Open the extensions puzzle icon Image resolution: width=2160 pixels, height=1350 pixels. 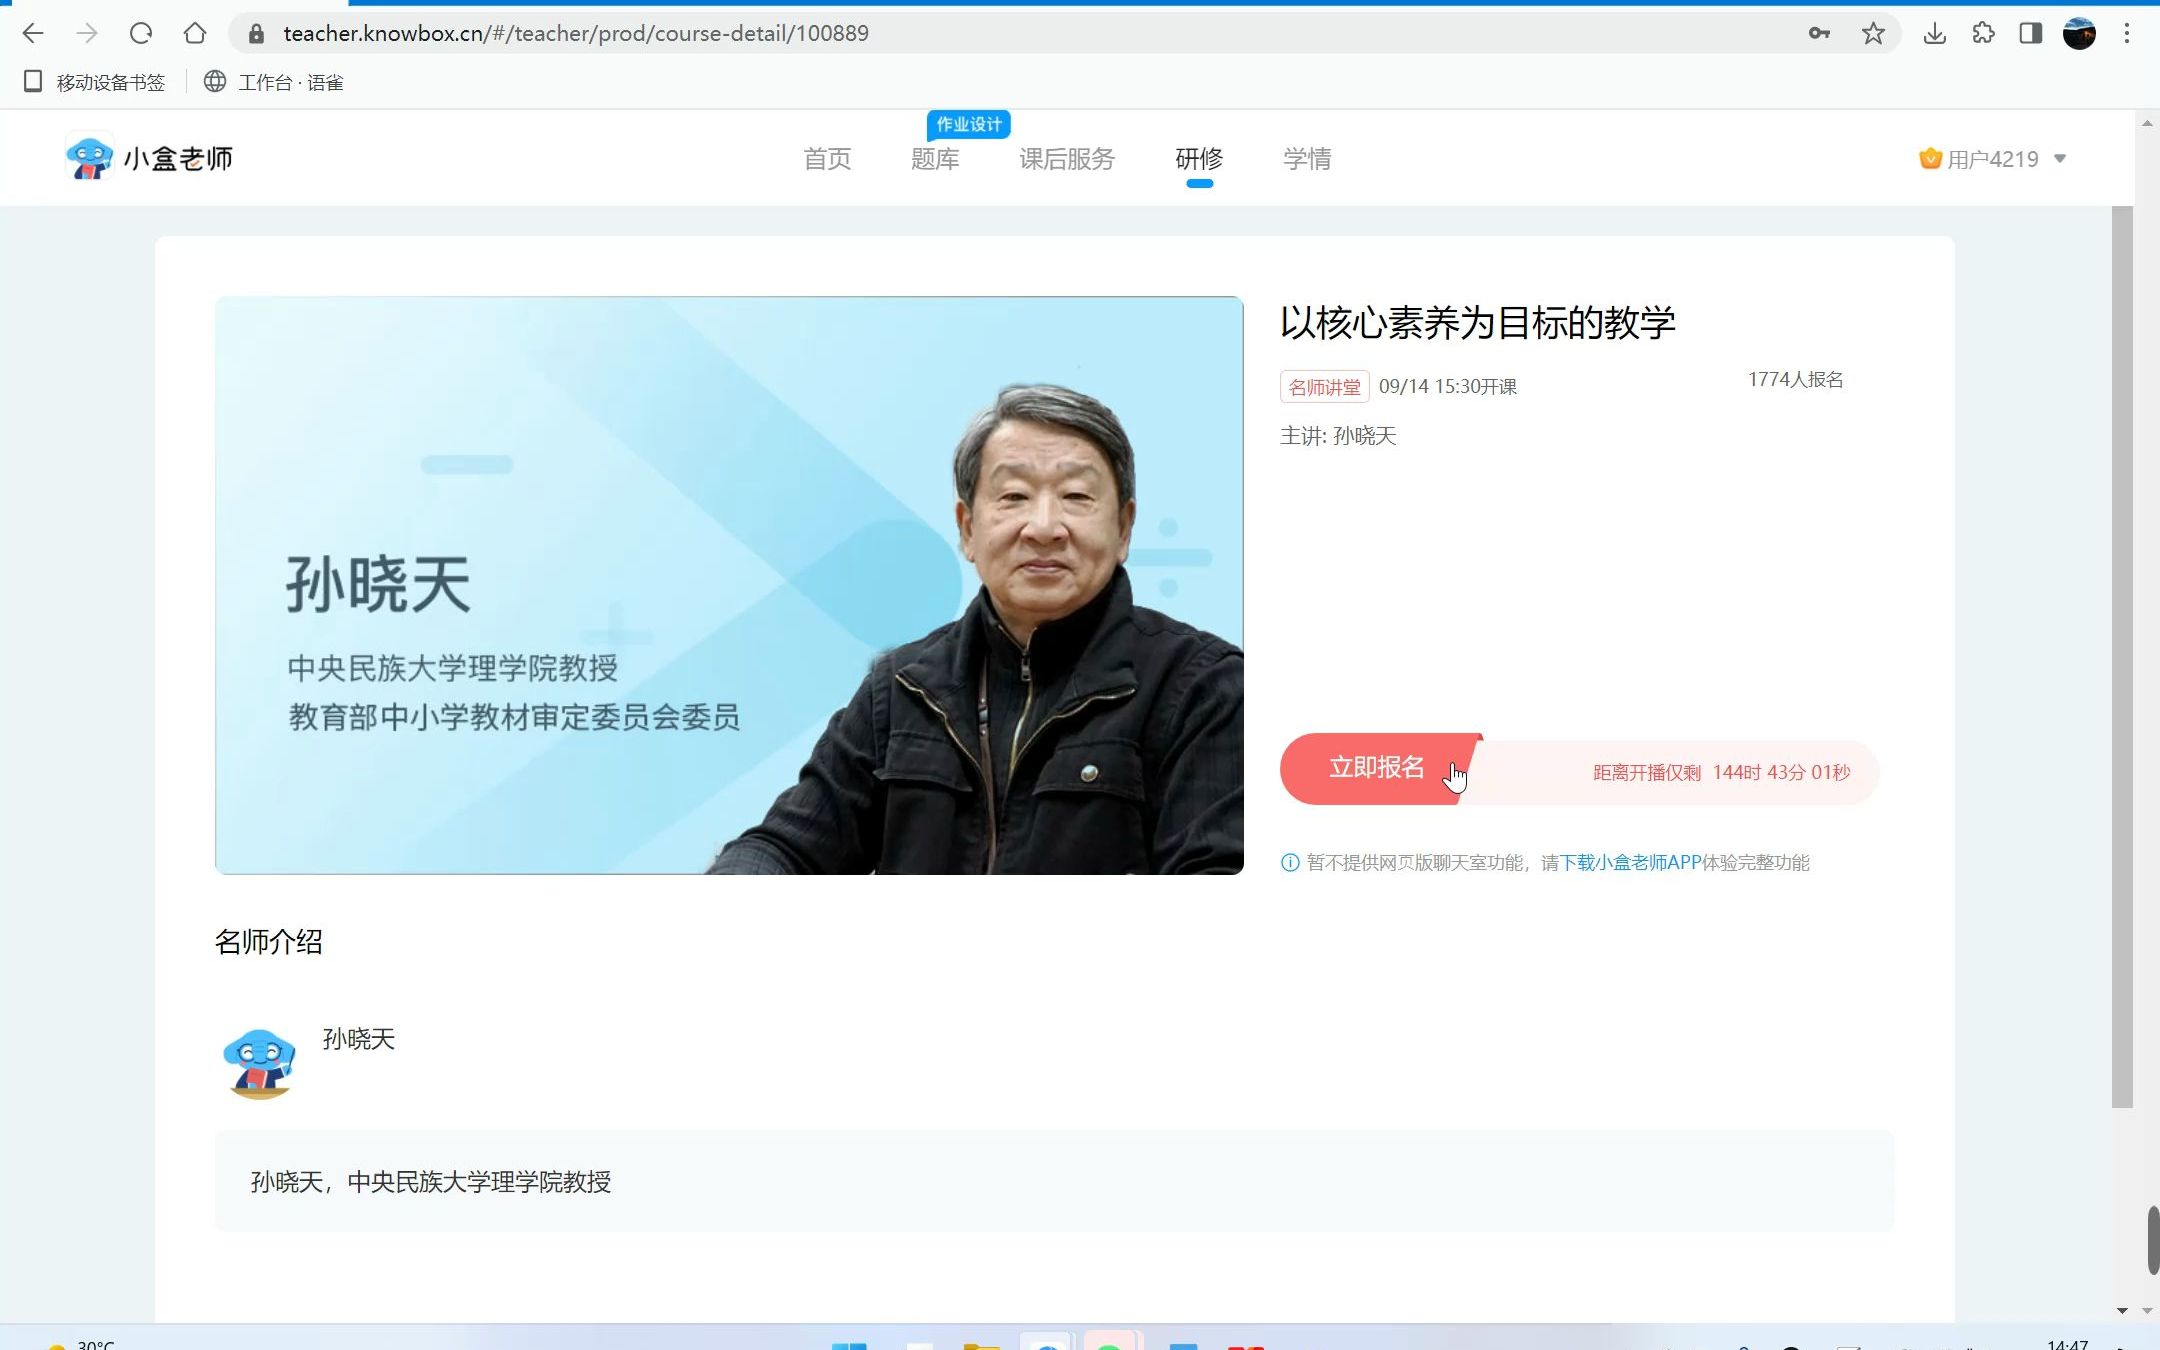point(1983,33)
